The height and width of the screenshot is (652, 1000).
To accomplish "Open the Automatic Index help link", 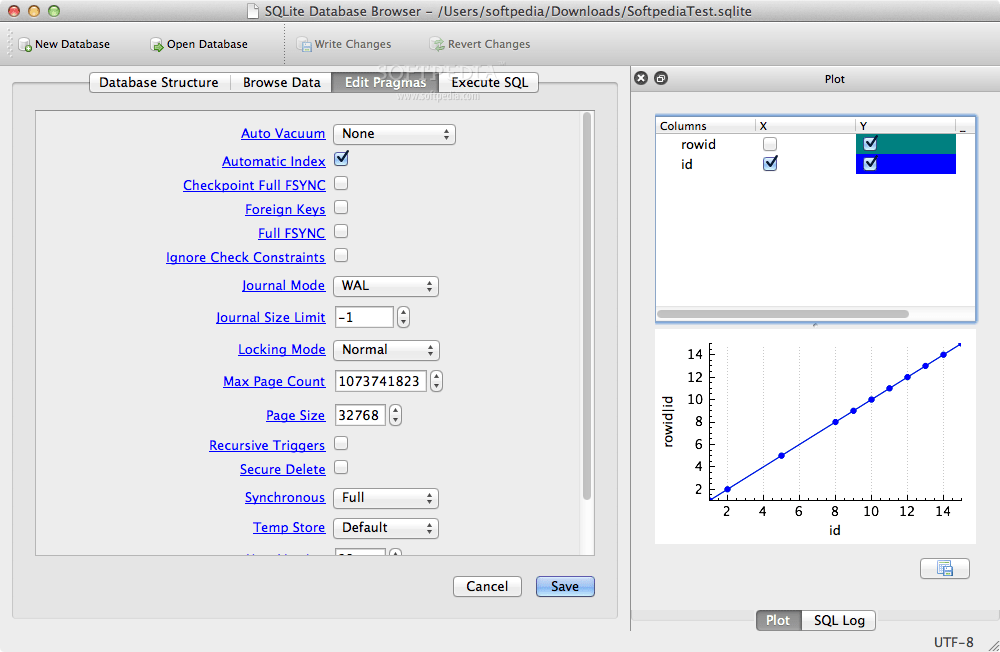I will [274, 161].
